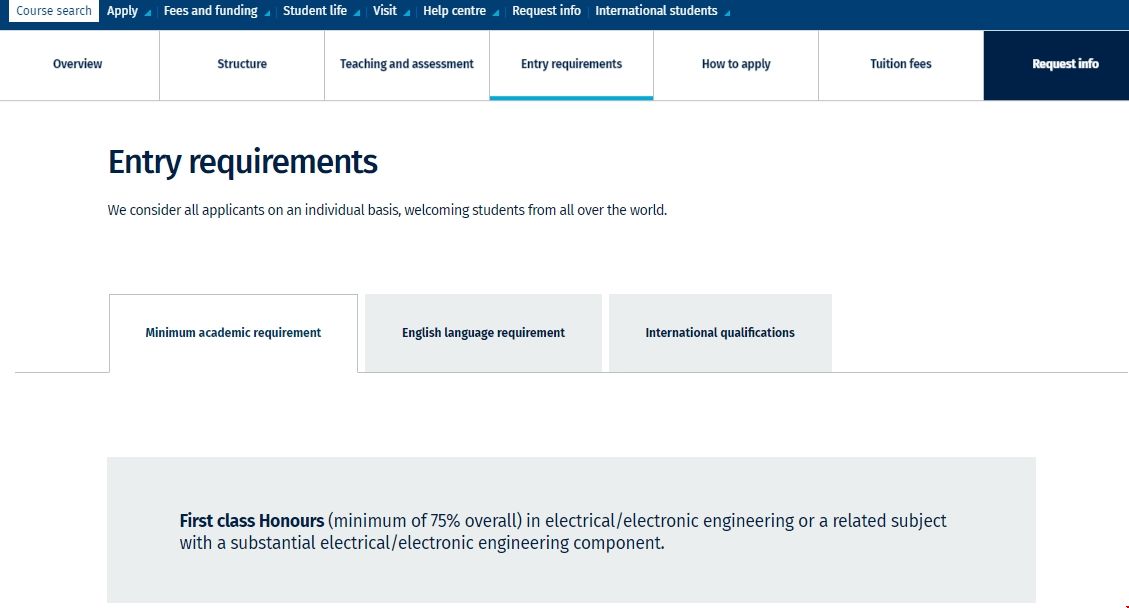Expand the International students dropdown arrow
Screen dimensions: 1129x608
coord(727,13)
